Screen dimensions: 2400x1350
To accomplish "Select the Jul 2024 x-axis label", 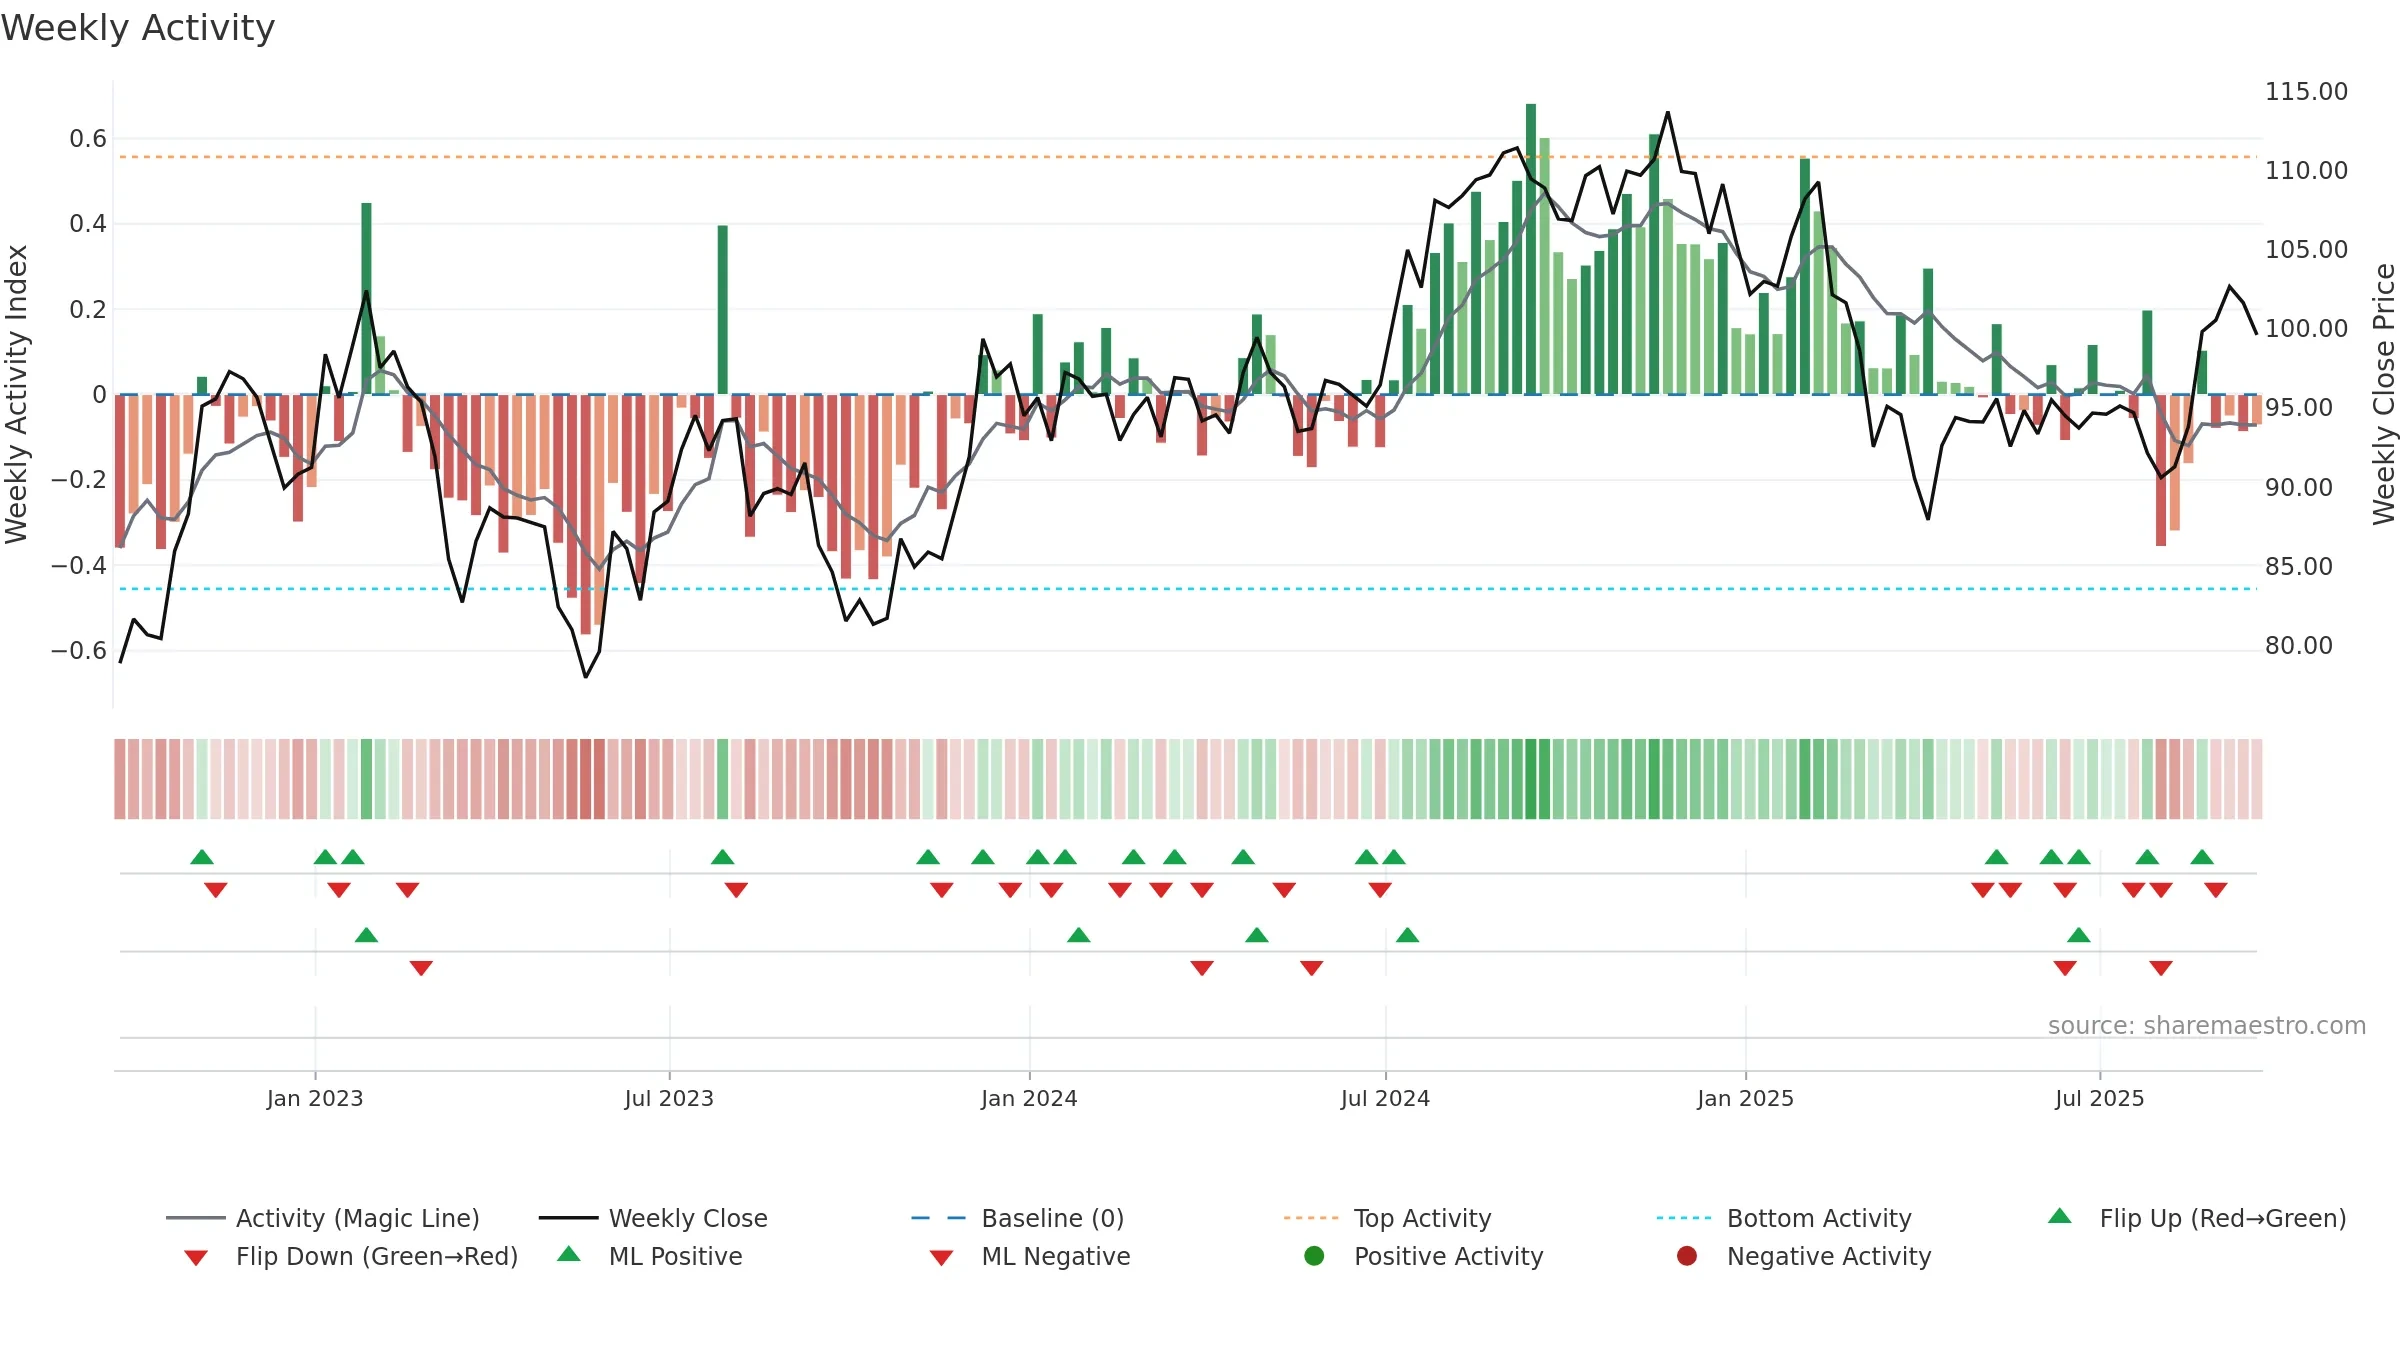I will point(1385,1098).
